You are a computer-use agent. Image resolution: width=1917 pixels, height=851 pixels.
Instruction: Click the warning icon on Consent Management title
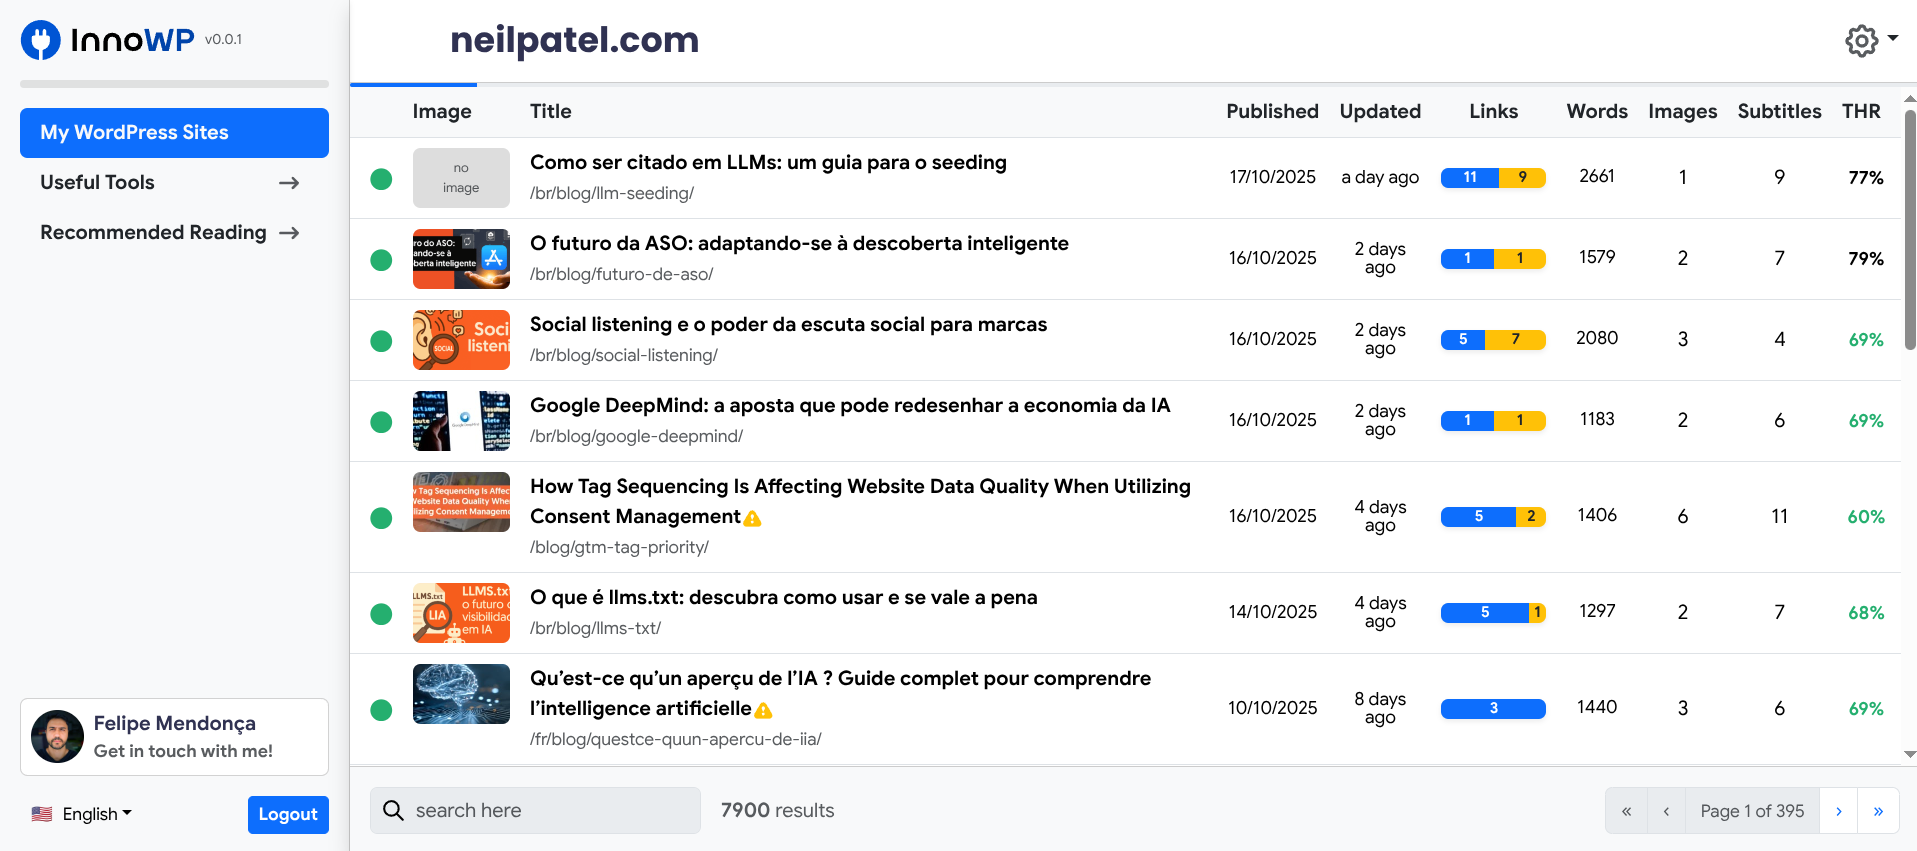753,518
